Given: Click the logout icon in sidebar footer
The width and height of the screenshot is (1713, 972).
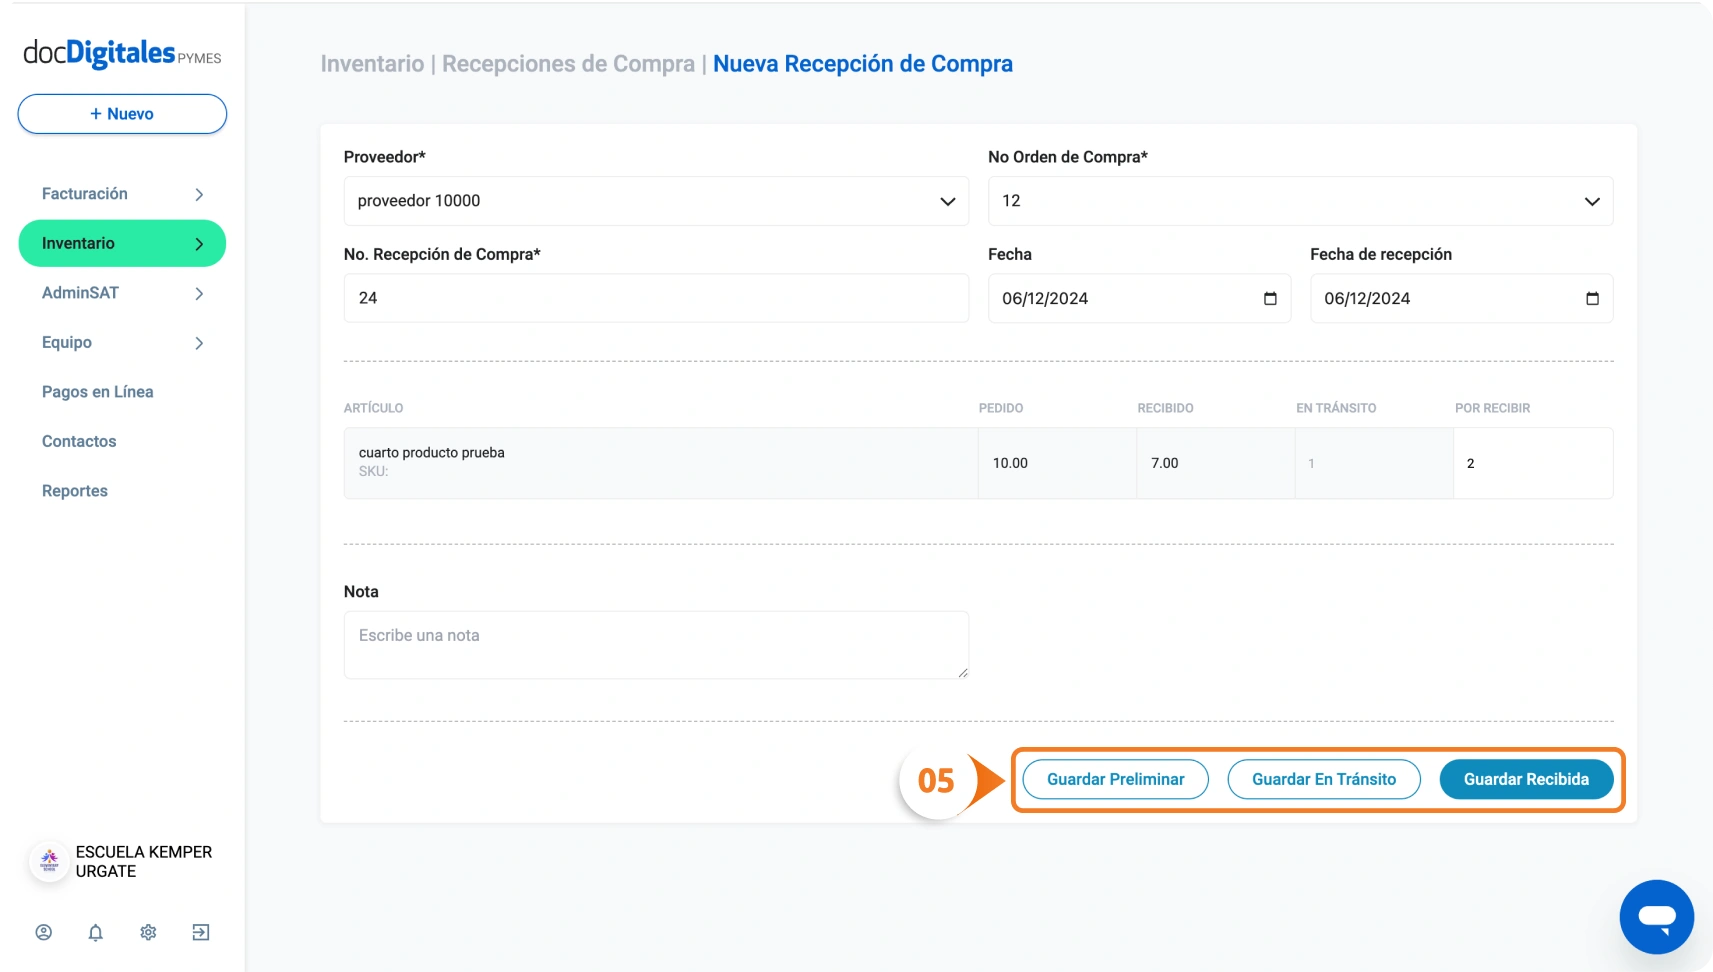Looking at the screenshot, I should pyautogui.click(x=201, y=932).
